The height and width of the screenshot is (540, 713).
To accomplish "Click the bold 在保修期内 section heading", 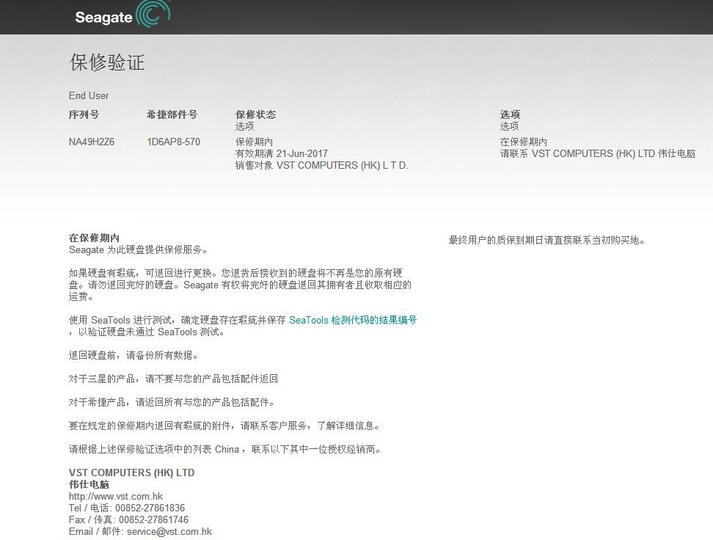I will 93,238.
